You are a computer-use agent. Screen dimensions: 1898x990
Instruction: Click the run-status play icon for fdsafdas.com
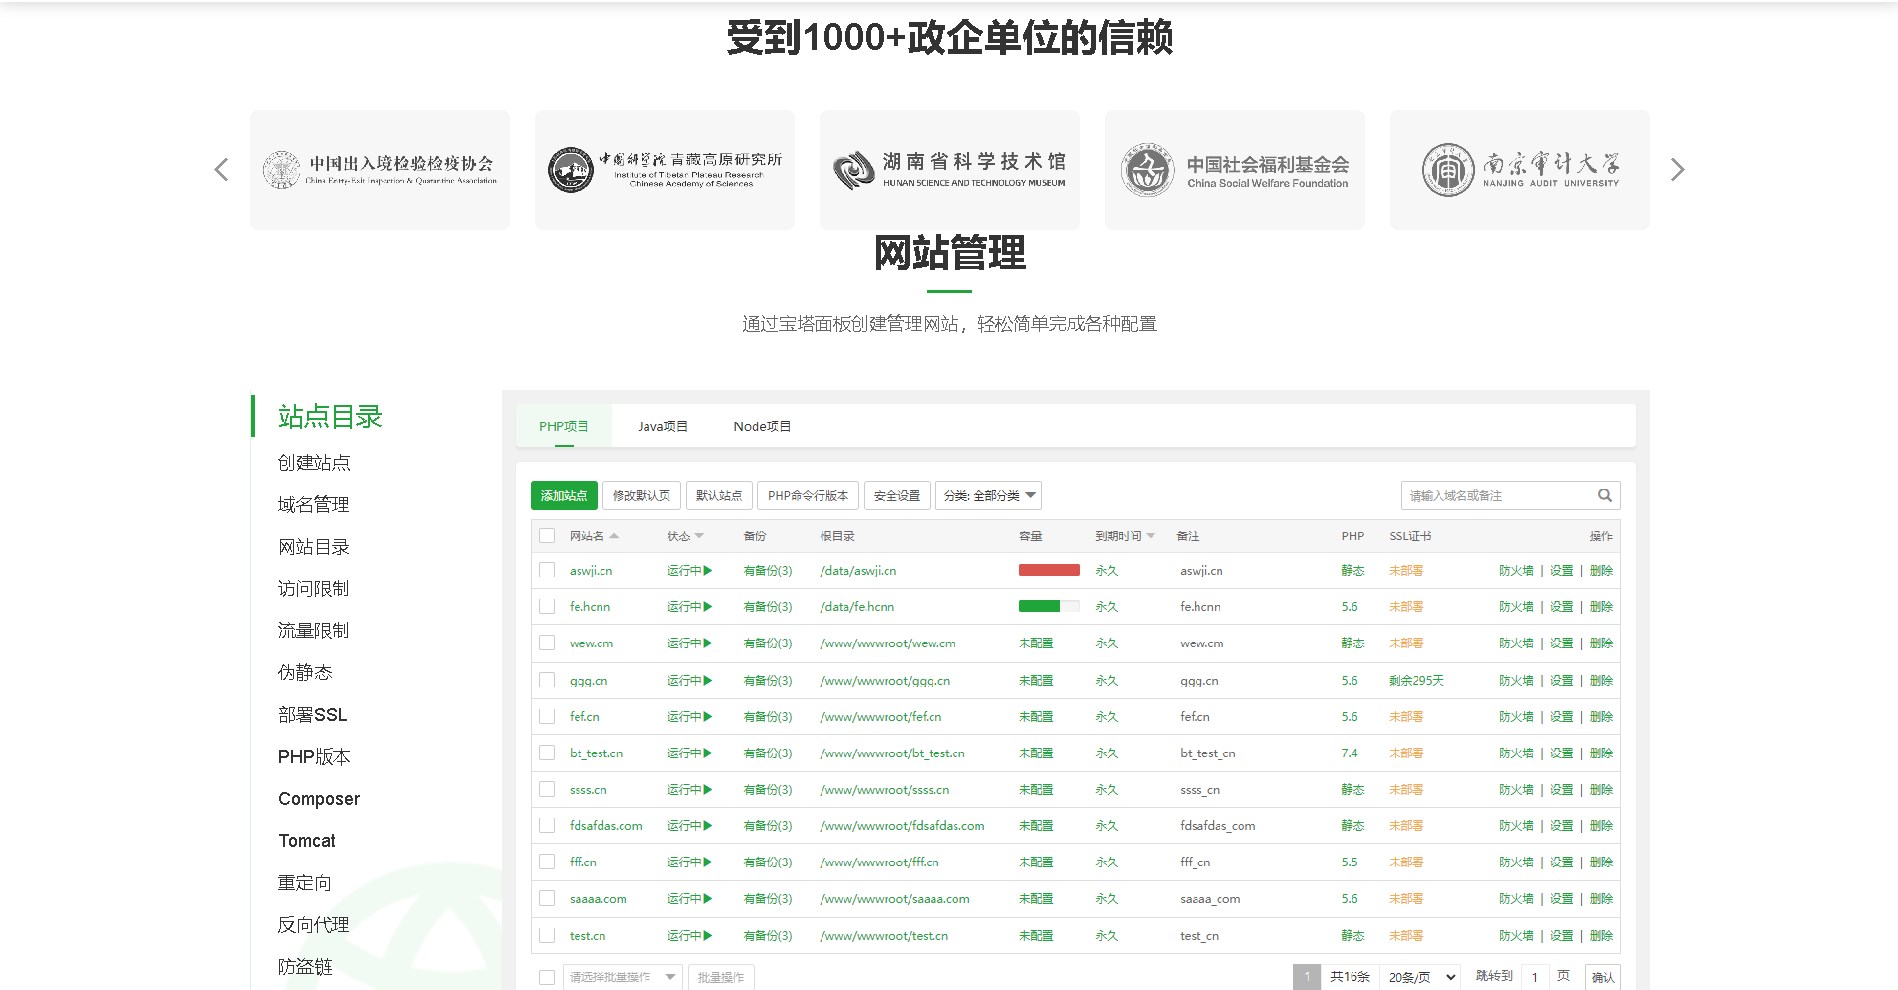pyautogui.click(x=708, y=826)
